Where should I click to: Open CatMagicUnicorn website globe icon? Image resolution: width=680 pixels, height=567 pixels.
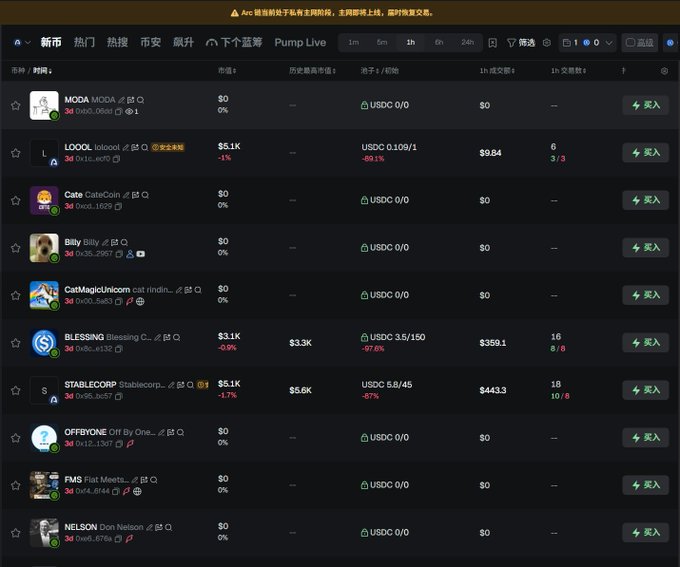point(140,302)
